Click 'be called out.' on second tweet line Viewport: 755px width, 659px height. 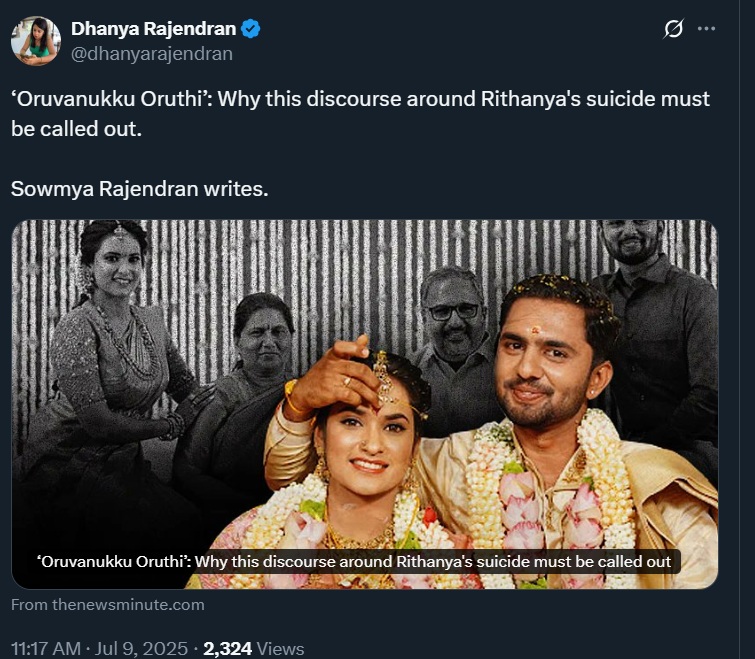(71, 129)
